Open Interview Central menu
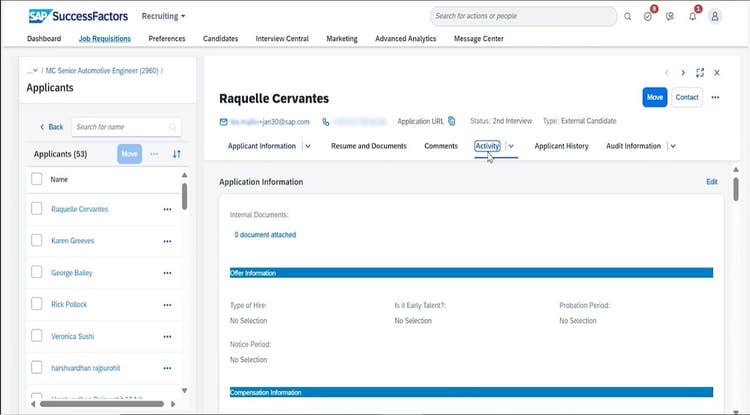750x415 pixels. (x=282, y=39)
